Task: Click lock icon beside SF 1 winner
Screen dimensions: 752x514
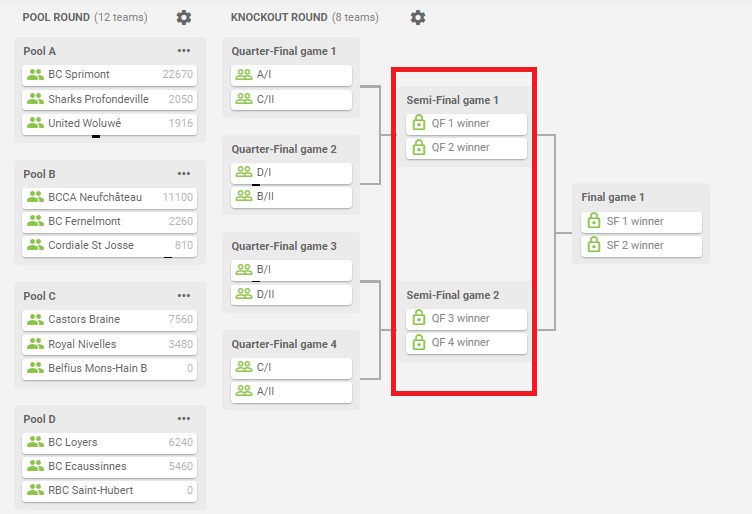Action: click(x=594, y=221)
